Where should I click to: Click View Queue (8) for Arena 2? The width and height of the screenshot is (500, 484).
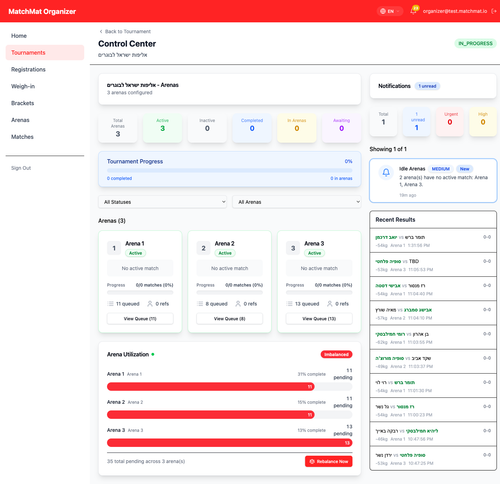click(230, 319)
